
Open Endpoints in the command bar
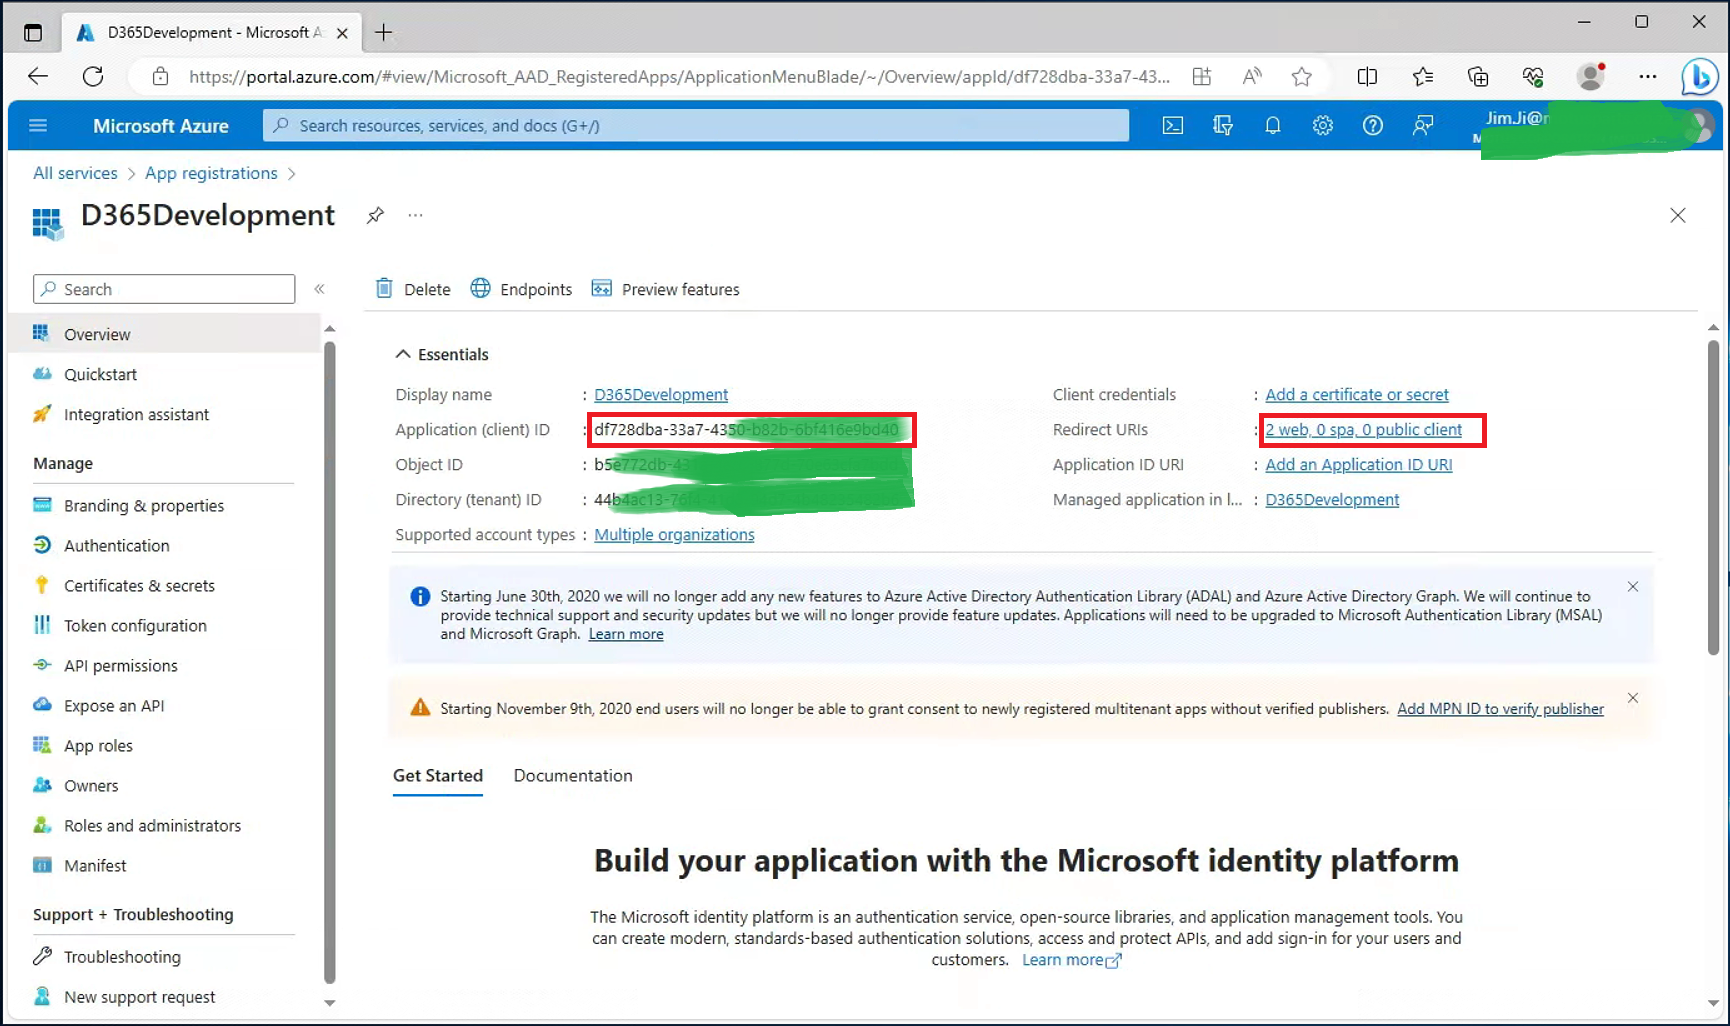(521, 289)
